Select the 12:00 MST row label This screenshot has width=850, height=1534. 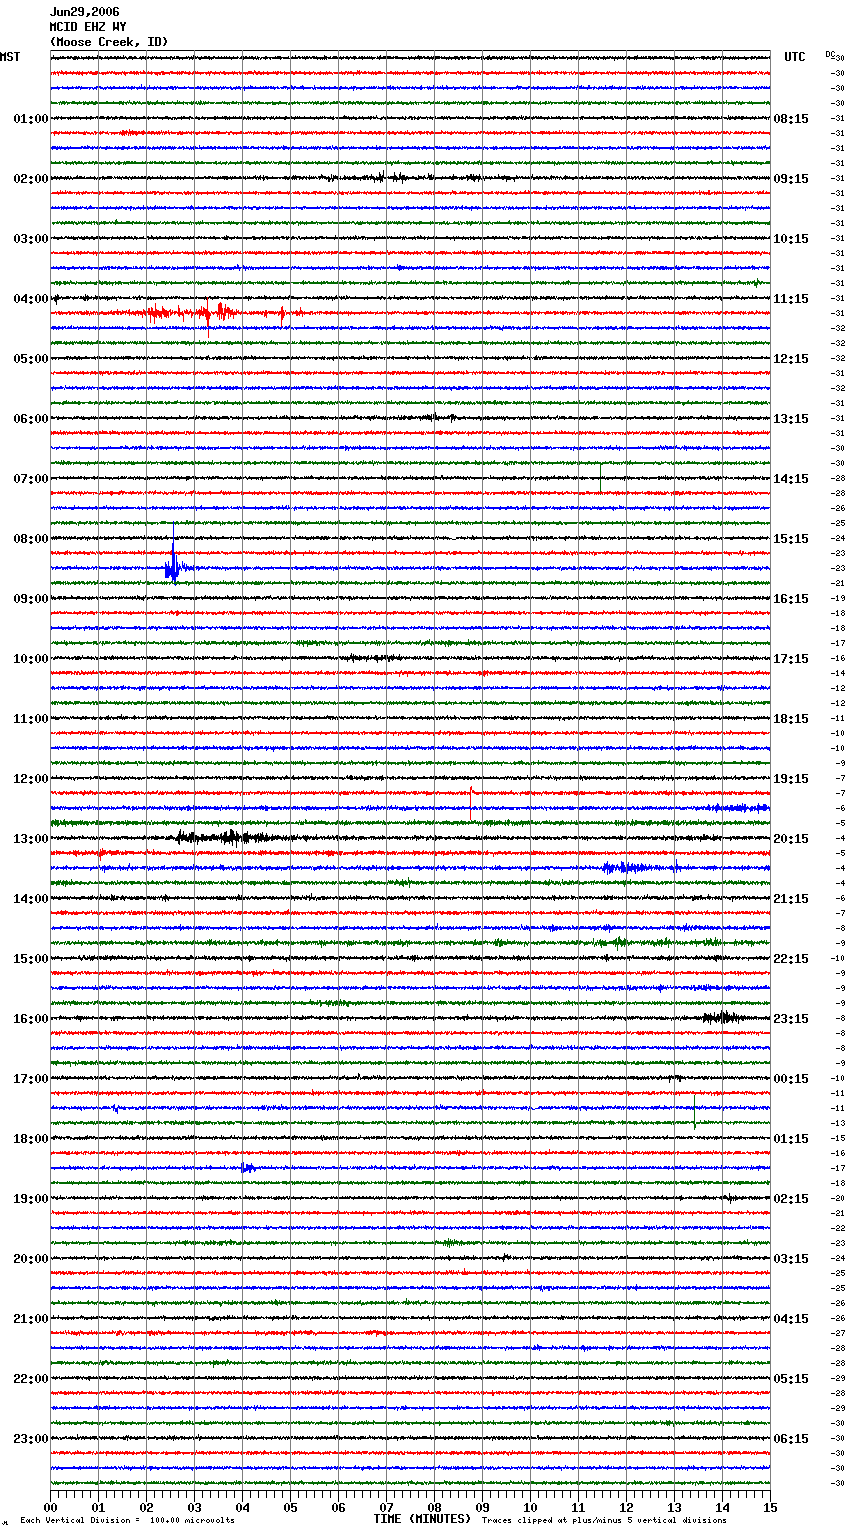click(30, 779)
